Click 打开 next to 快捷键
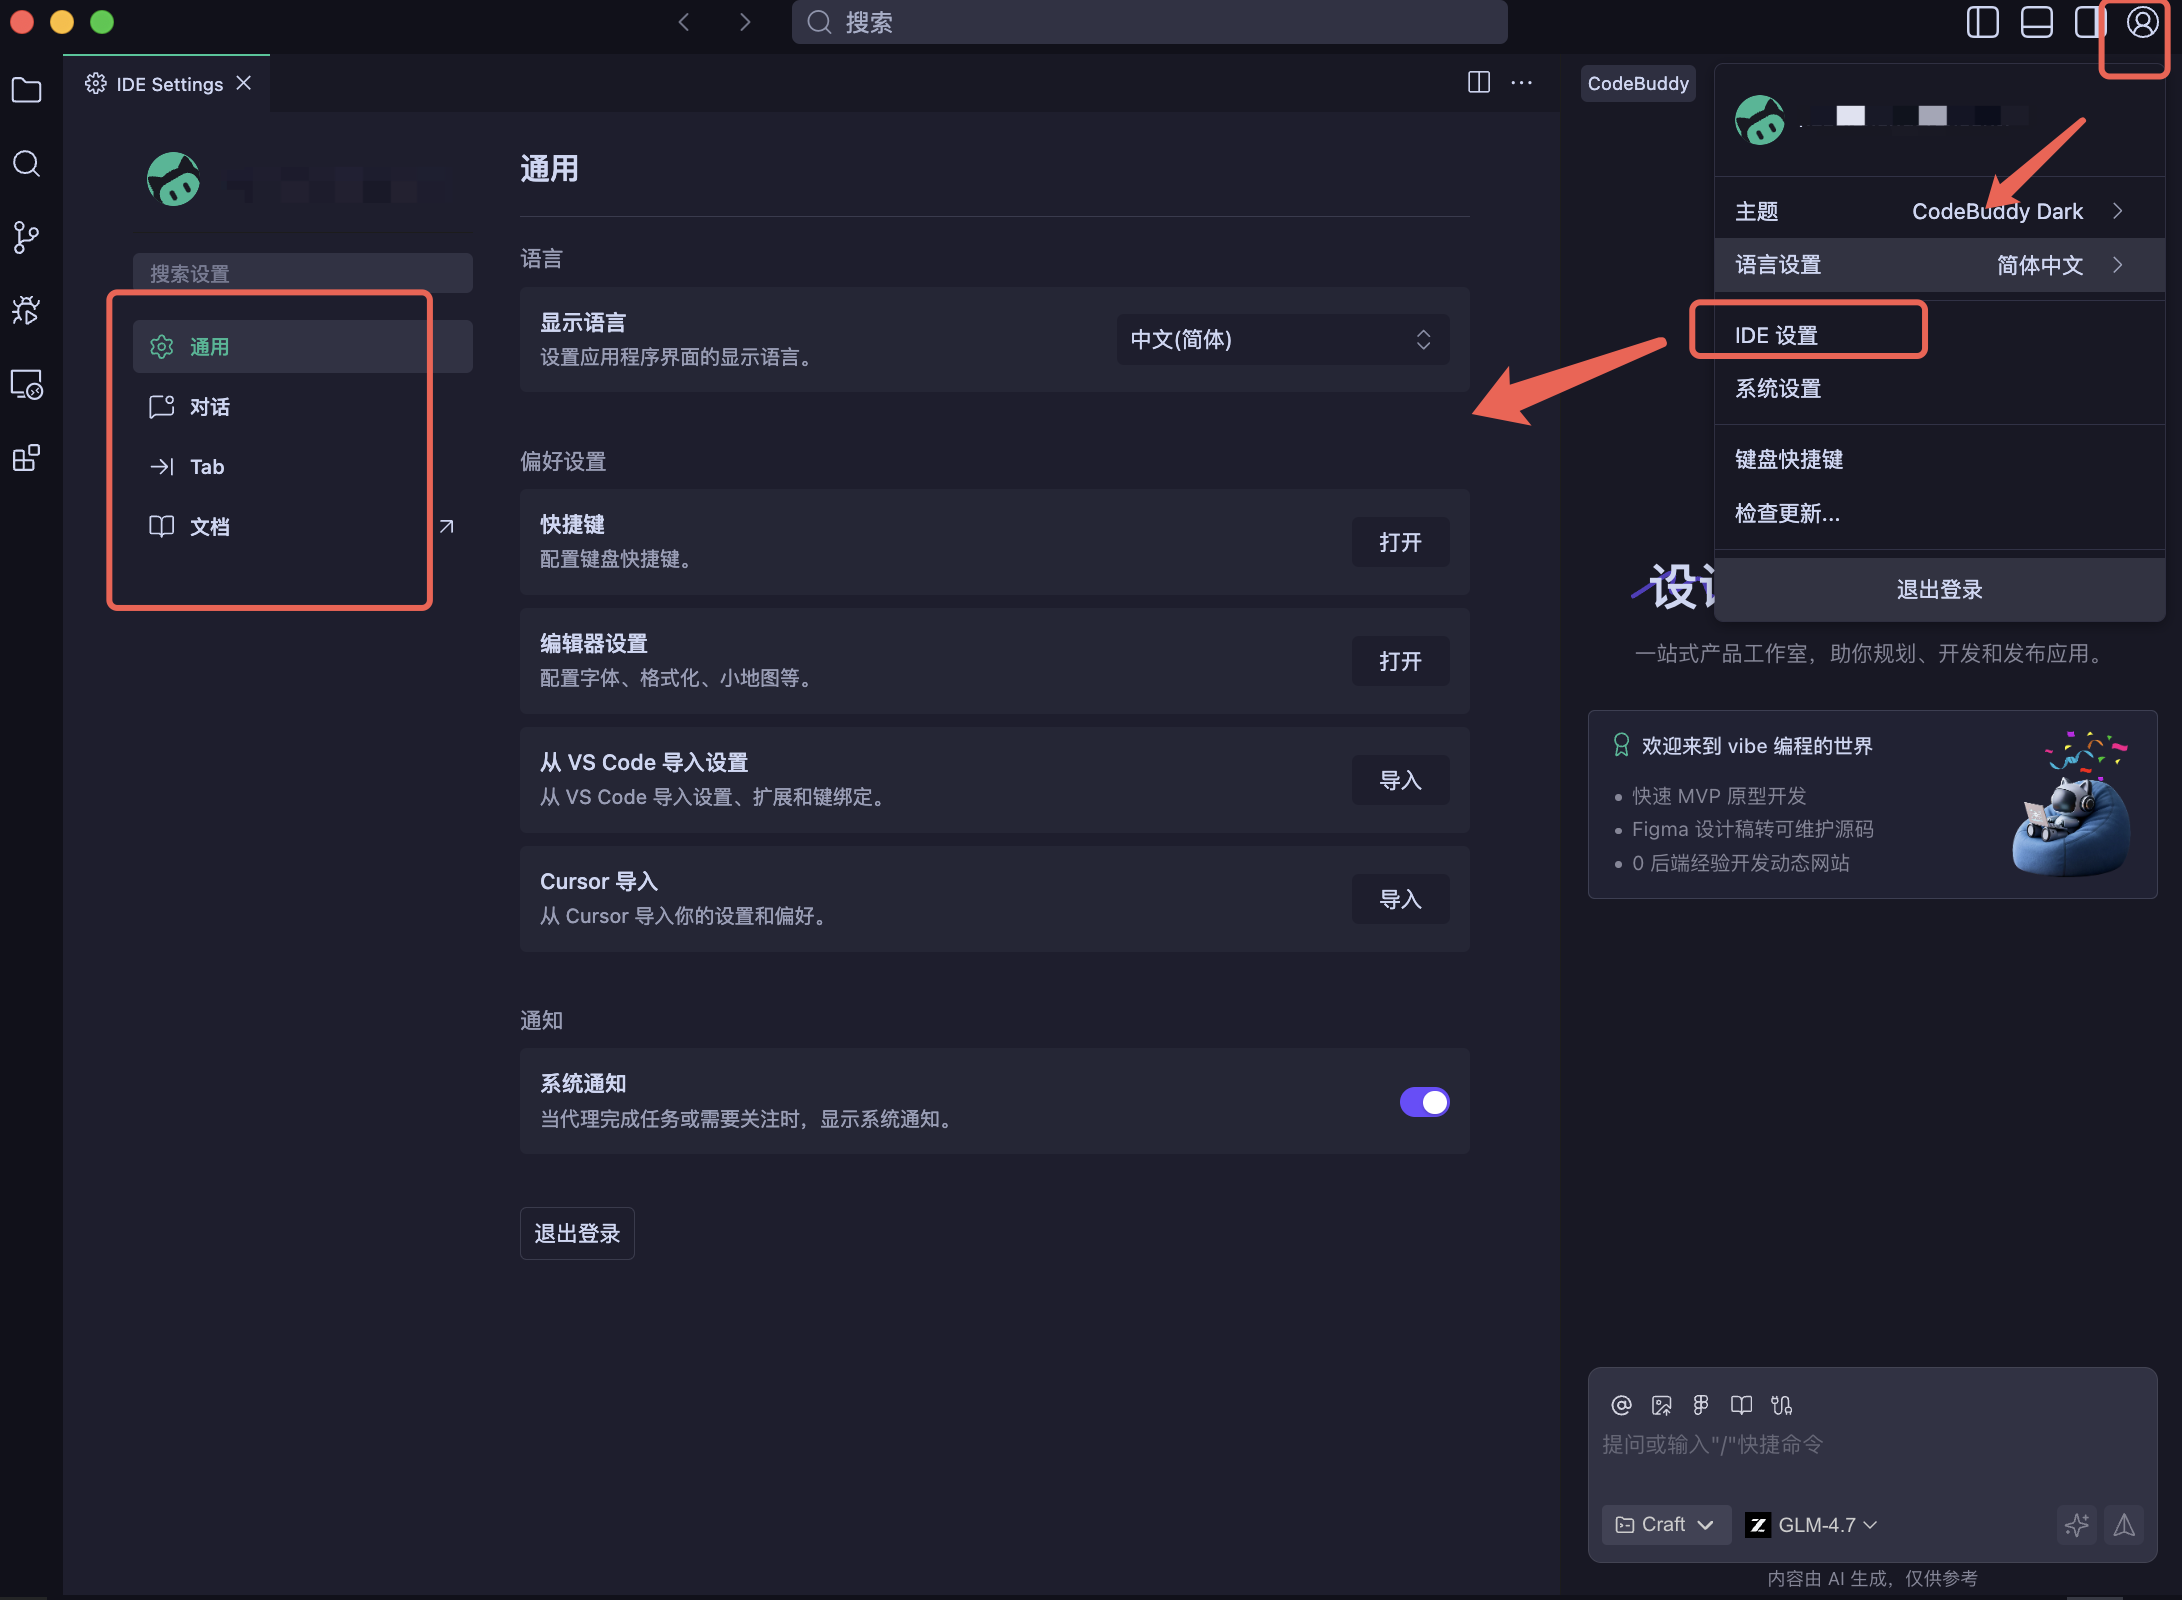This screenshot has height=1600, width=2182. pos(1400,541)
